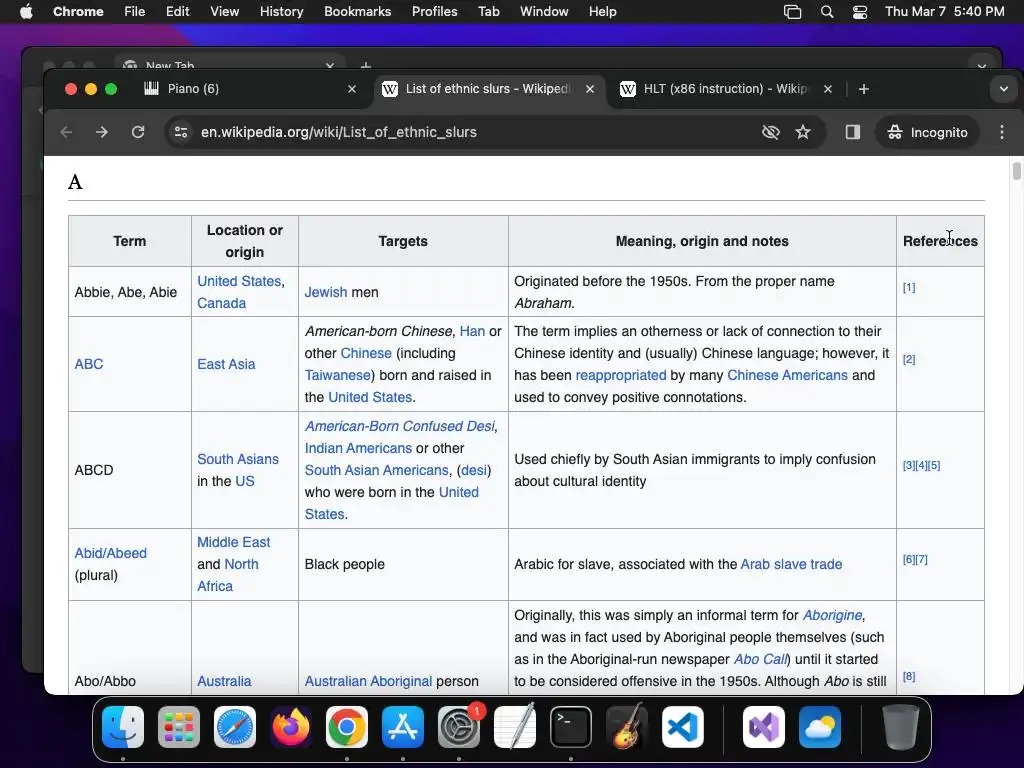Open the cloud weather app in Dock
The width and height of the screenshot is (1024, 768).
click(820, 727)
